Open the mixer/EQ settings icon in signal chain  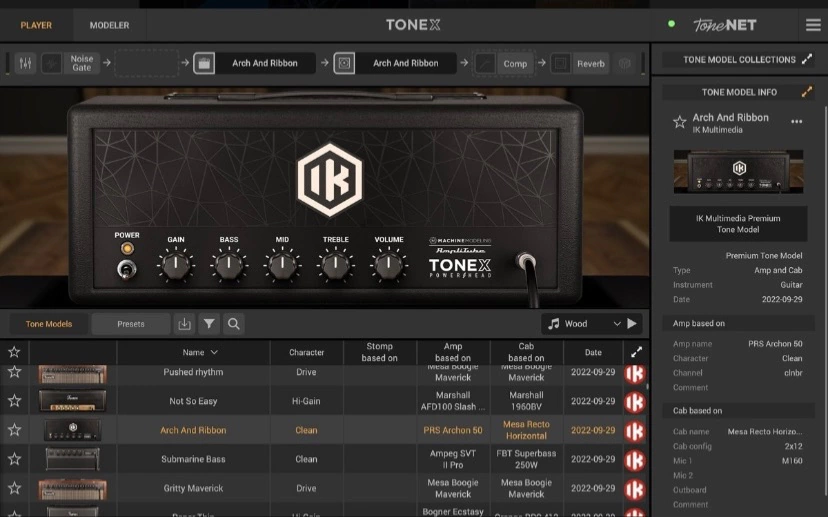[25, 63]
